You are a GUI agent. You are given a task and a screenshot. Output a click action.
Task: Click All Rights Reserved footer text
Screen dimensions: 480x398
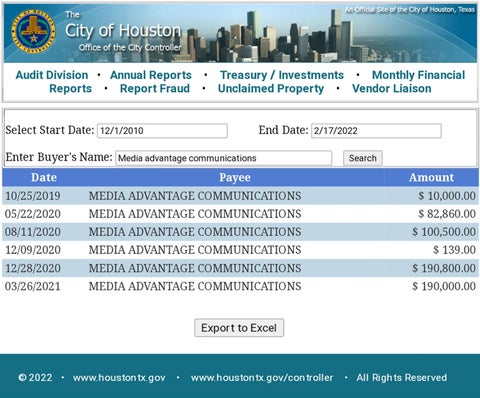point(402,378)
